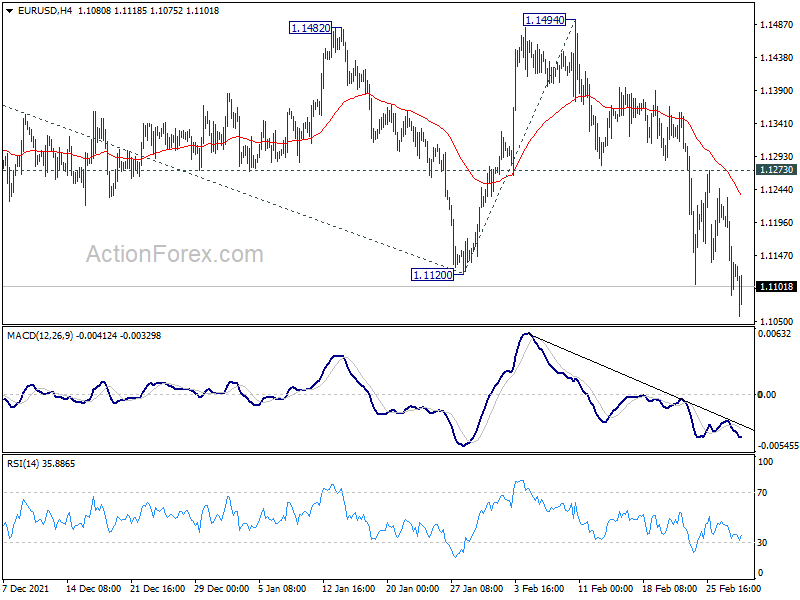Screen dimensions: 800x600
Task: Click the current price 1.11018 marker
Action: [x=776, y=287]
